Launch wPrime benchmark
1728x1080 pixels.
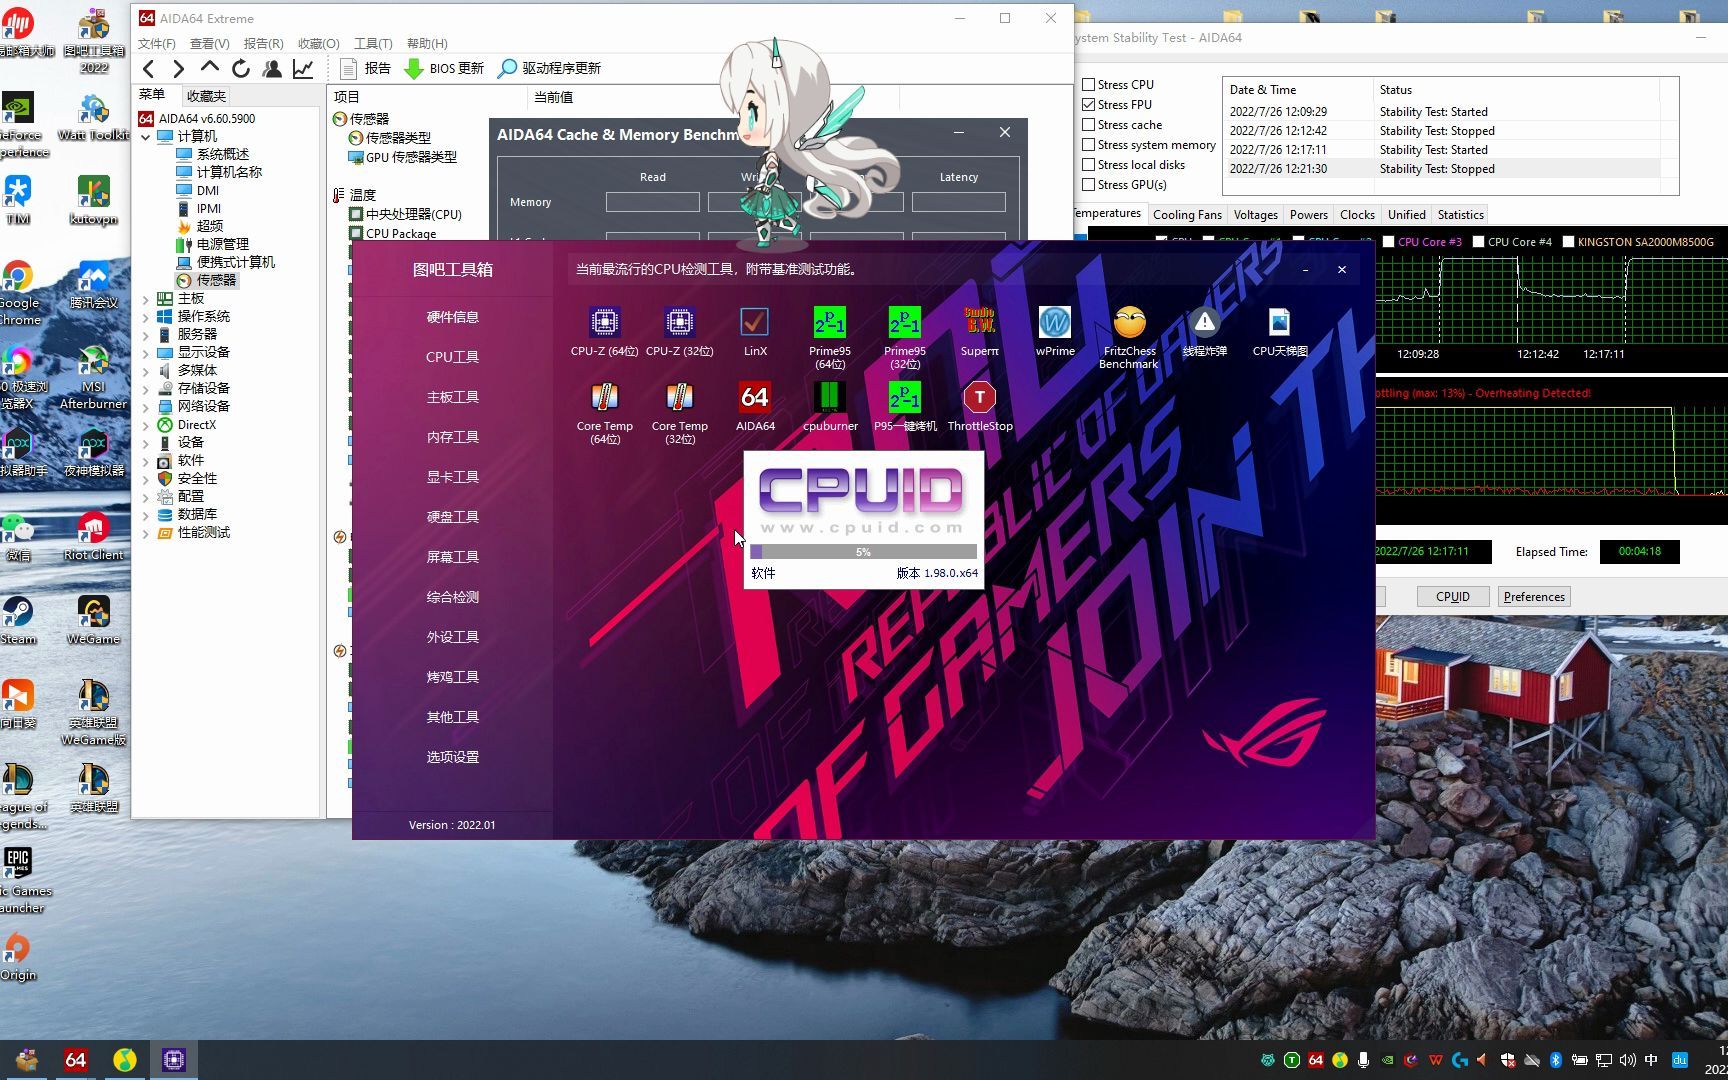click(1055, 331)
